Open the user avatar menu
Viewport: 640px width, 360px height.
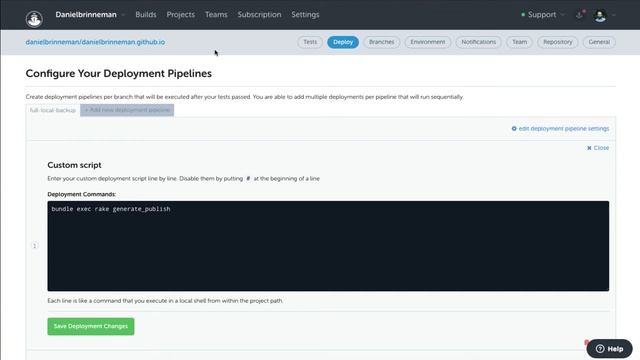[600, 16]
